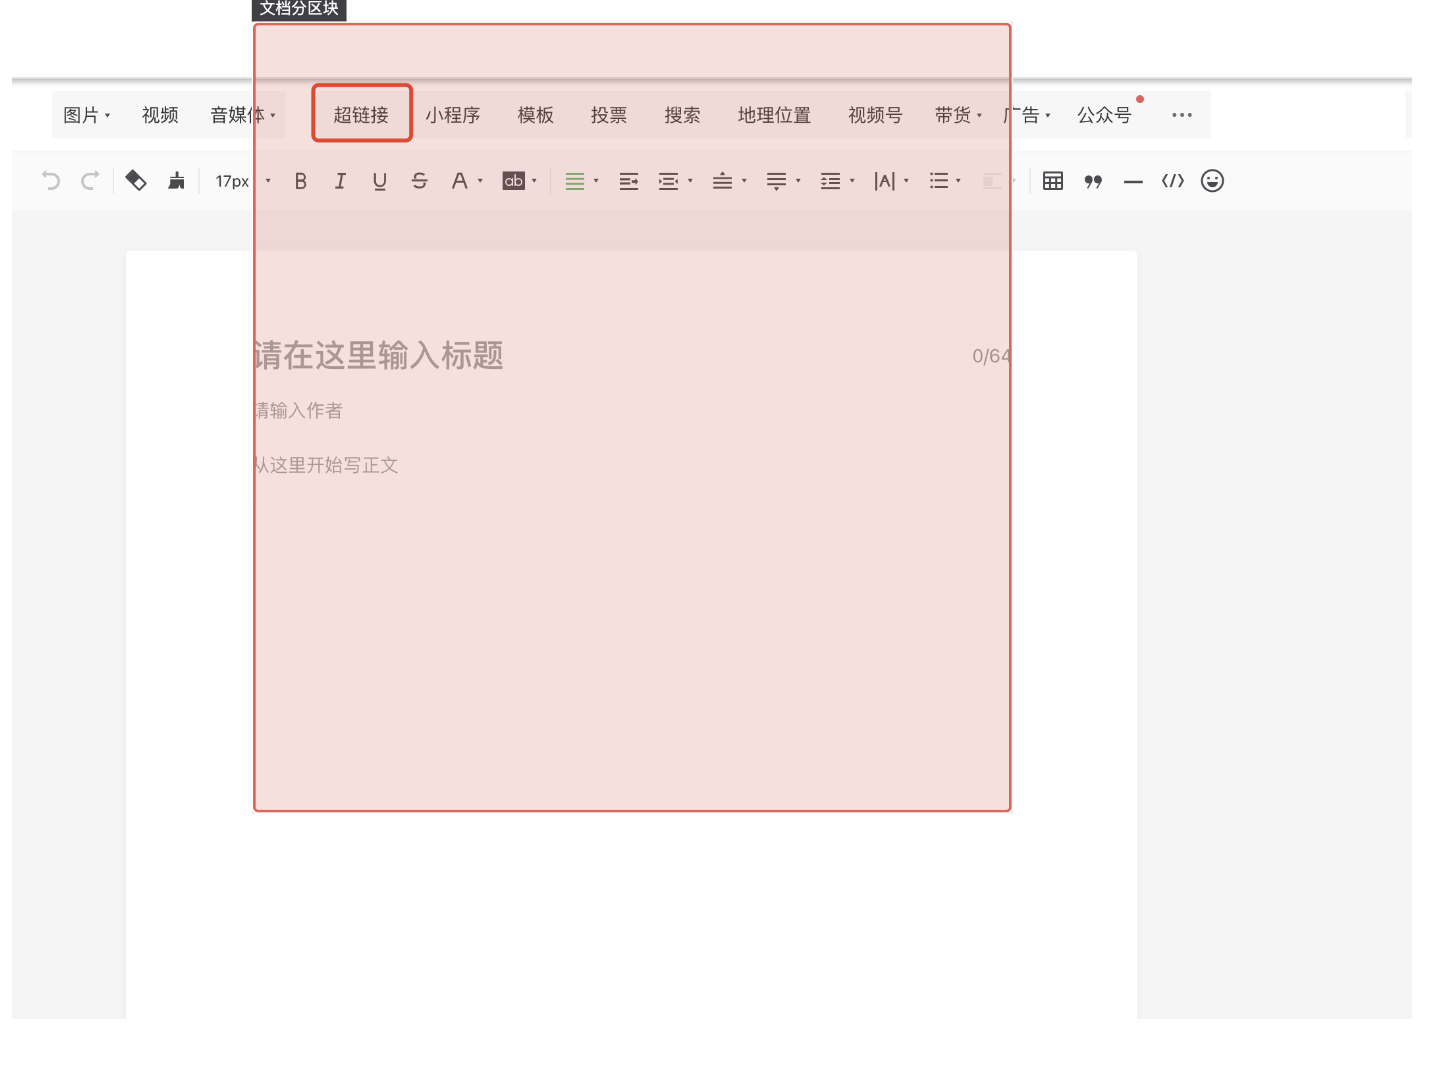This screenshot has height=1090, width=1448.
Task: Toggle underline formatting
Action: click(x=380, y=181)
